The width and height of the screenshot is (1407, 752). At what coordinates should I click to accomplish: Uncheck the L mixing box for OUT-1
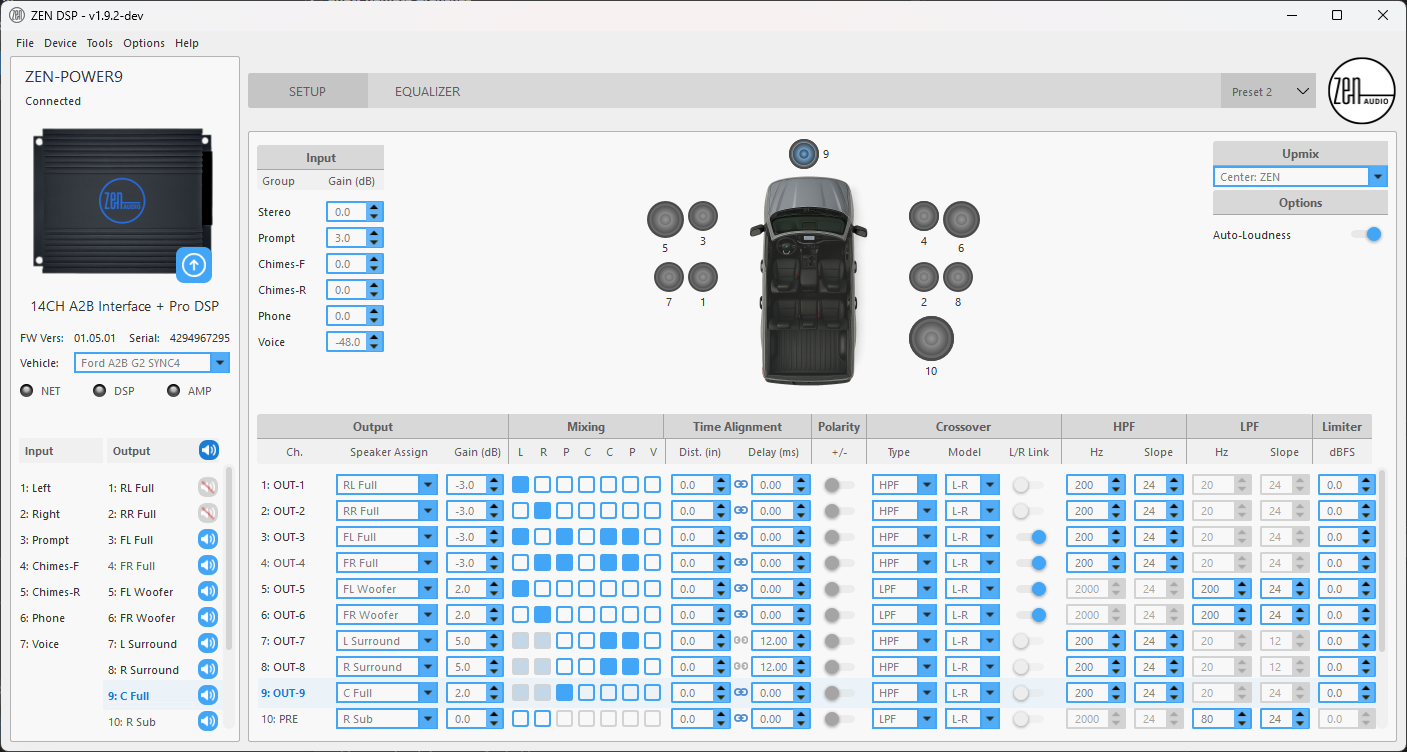(x=520, y=485)
